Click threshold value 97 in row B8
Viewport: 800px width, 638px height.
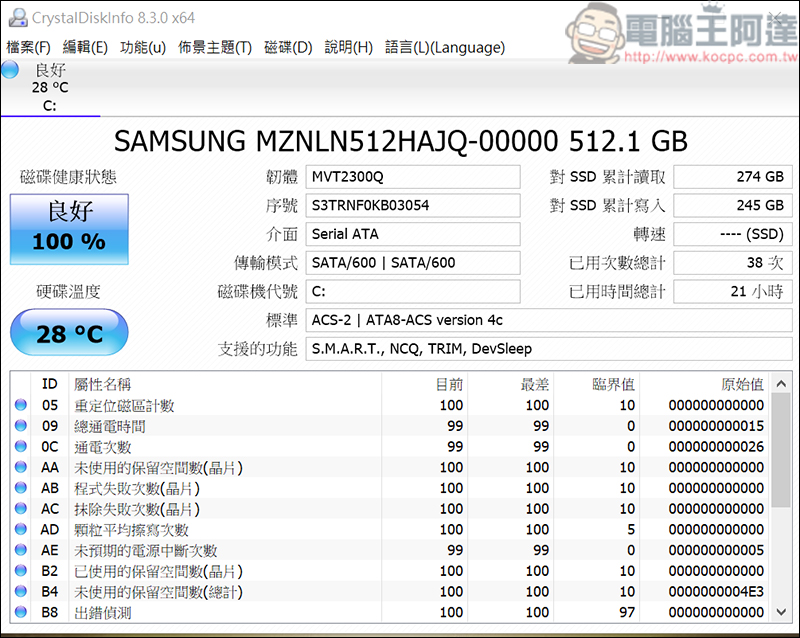click(x=627, y=612)
